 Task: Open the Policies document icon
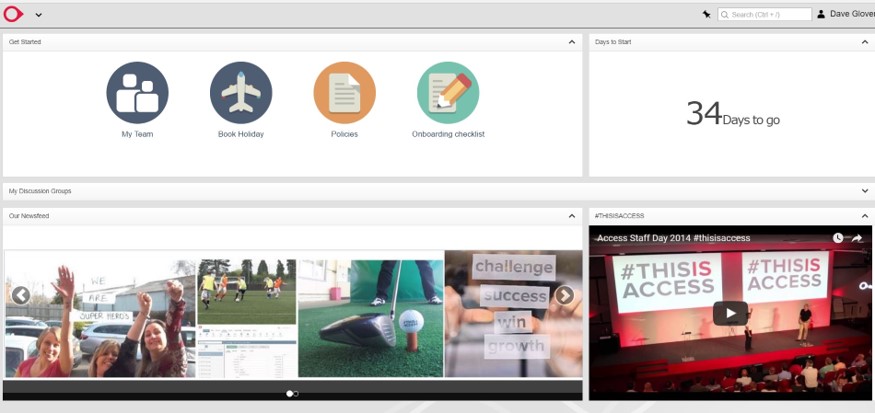344,92
